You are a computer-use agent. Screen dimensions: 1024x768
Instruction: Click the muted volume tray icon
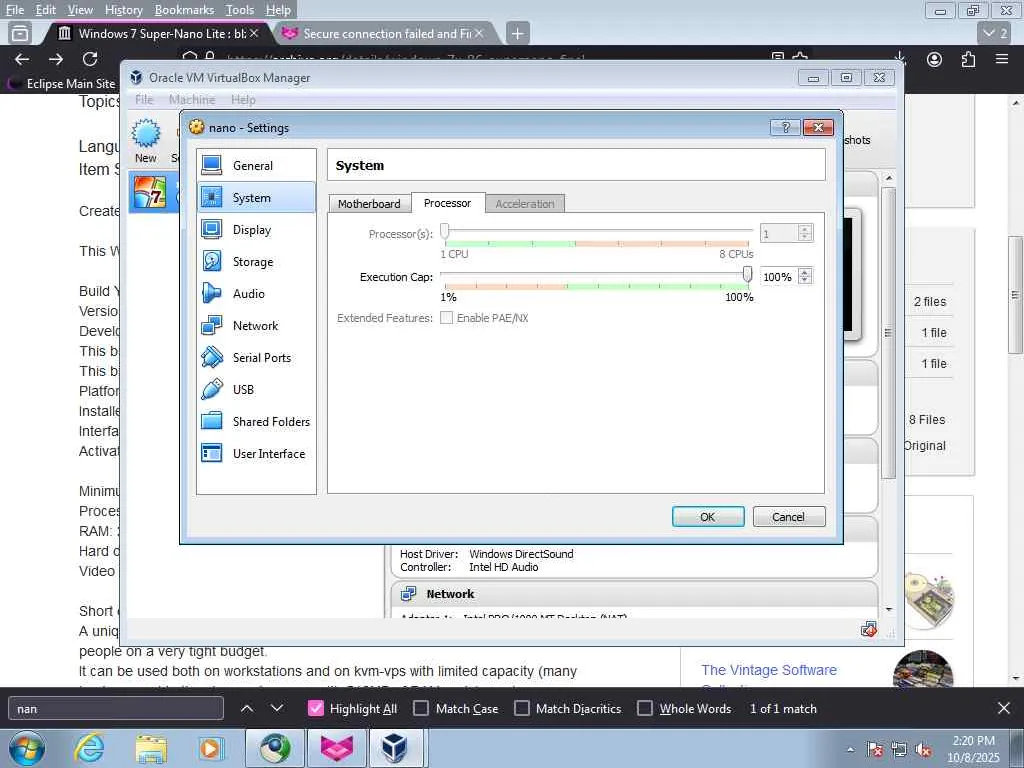923,750
